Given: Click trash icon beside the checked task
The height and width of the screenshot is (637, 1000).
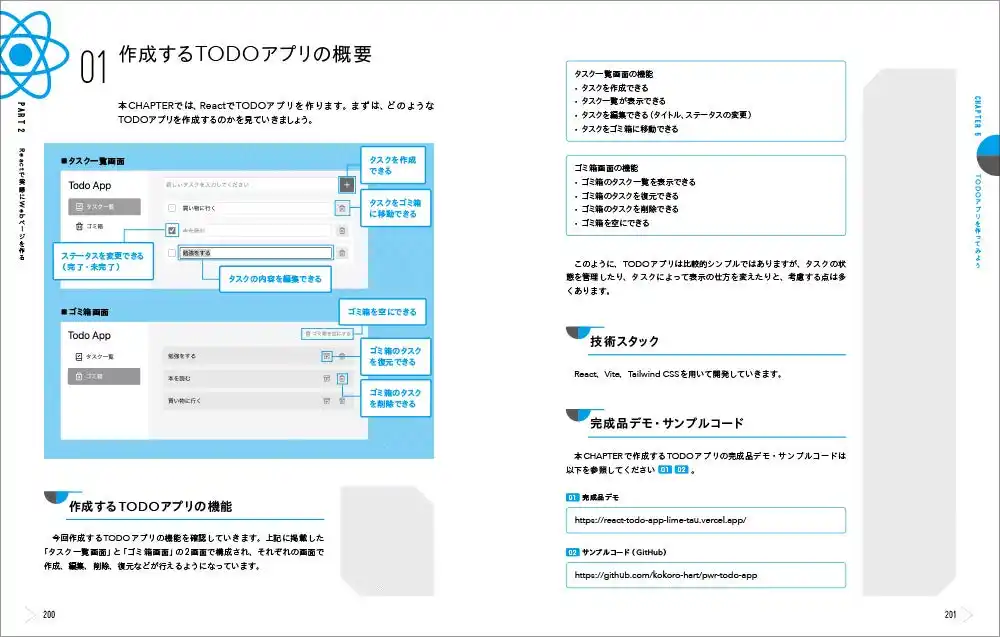Looking at the screenshot, I should [342, 230].
